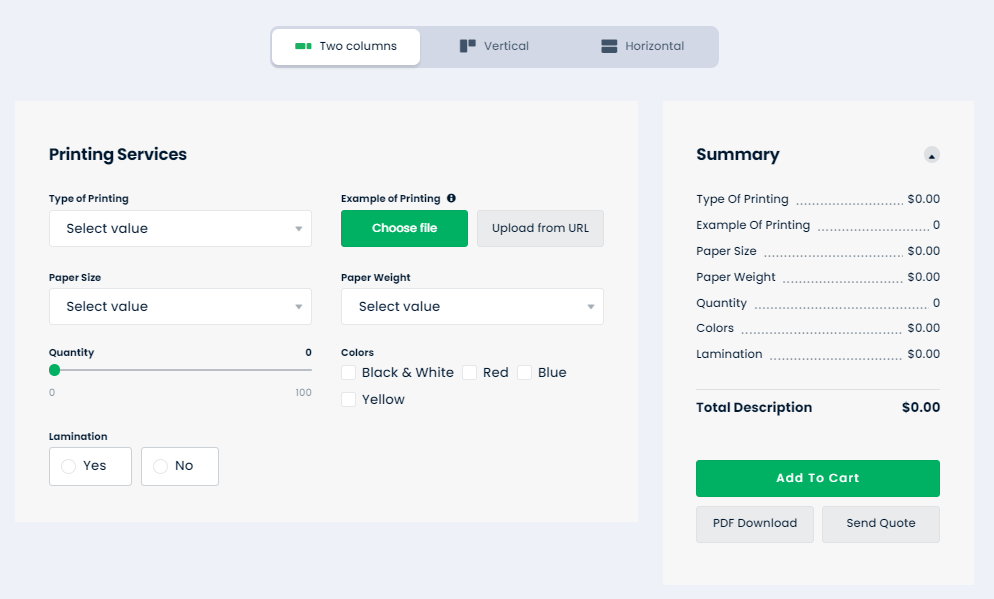Click the Vertical layout icon
Screen dimensions: 994x599
click(x=467, y=46)
